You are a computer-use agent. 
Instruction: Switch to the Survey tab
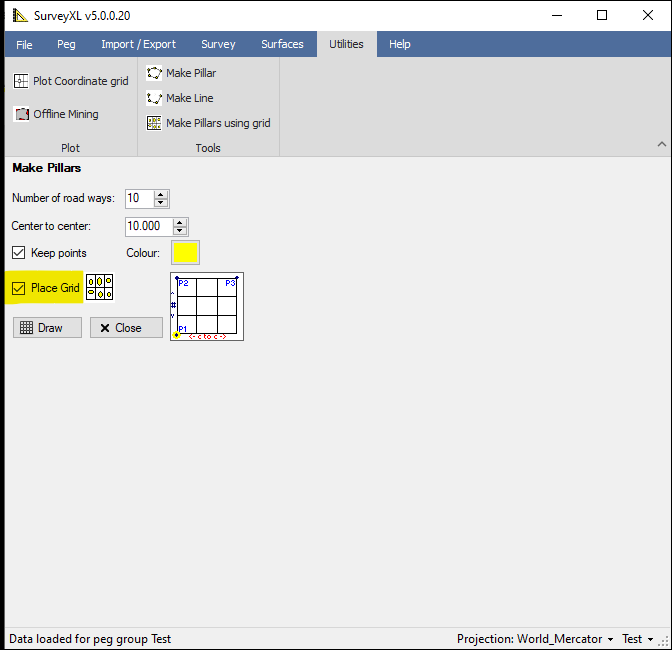[x=218, y=44]
